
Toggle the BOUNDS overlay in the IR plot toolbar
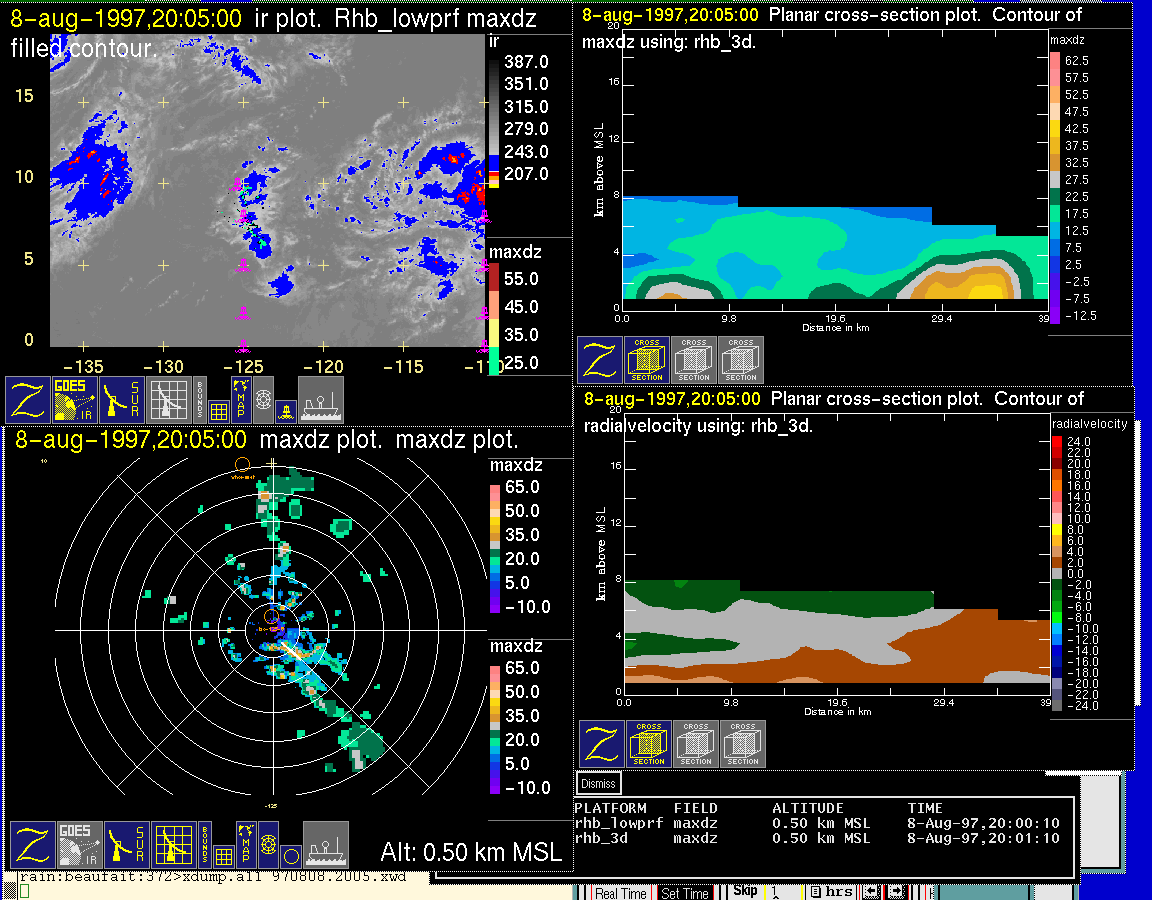[x=199, y=400]
